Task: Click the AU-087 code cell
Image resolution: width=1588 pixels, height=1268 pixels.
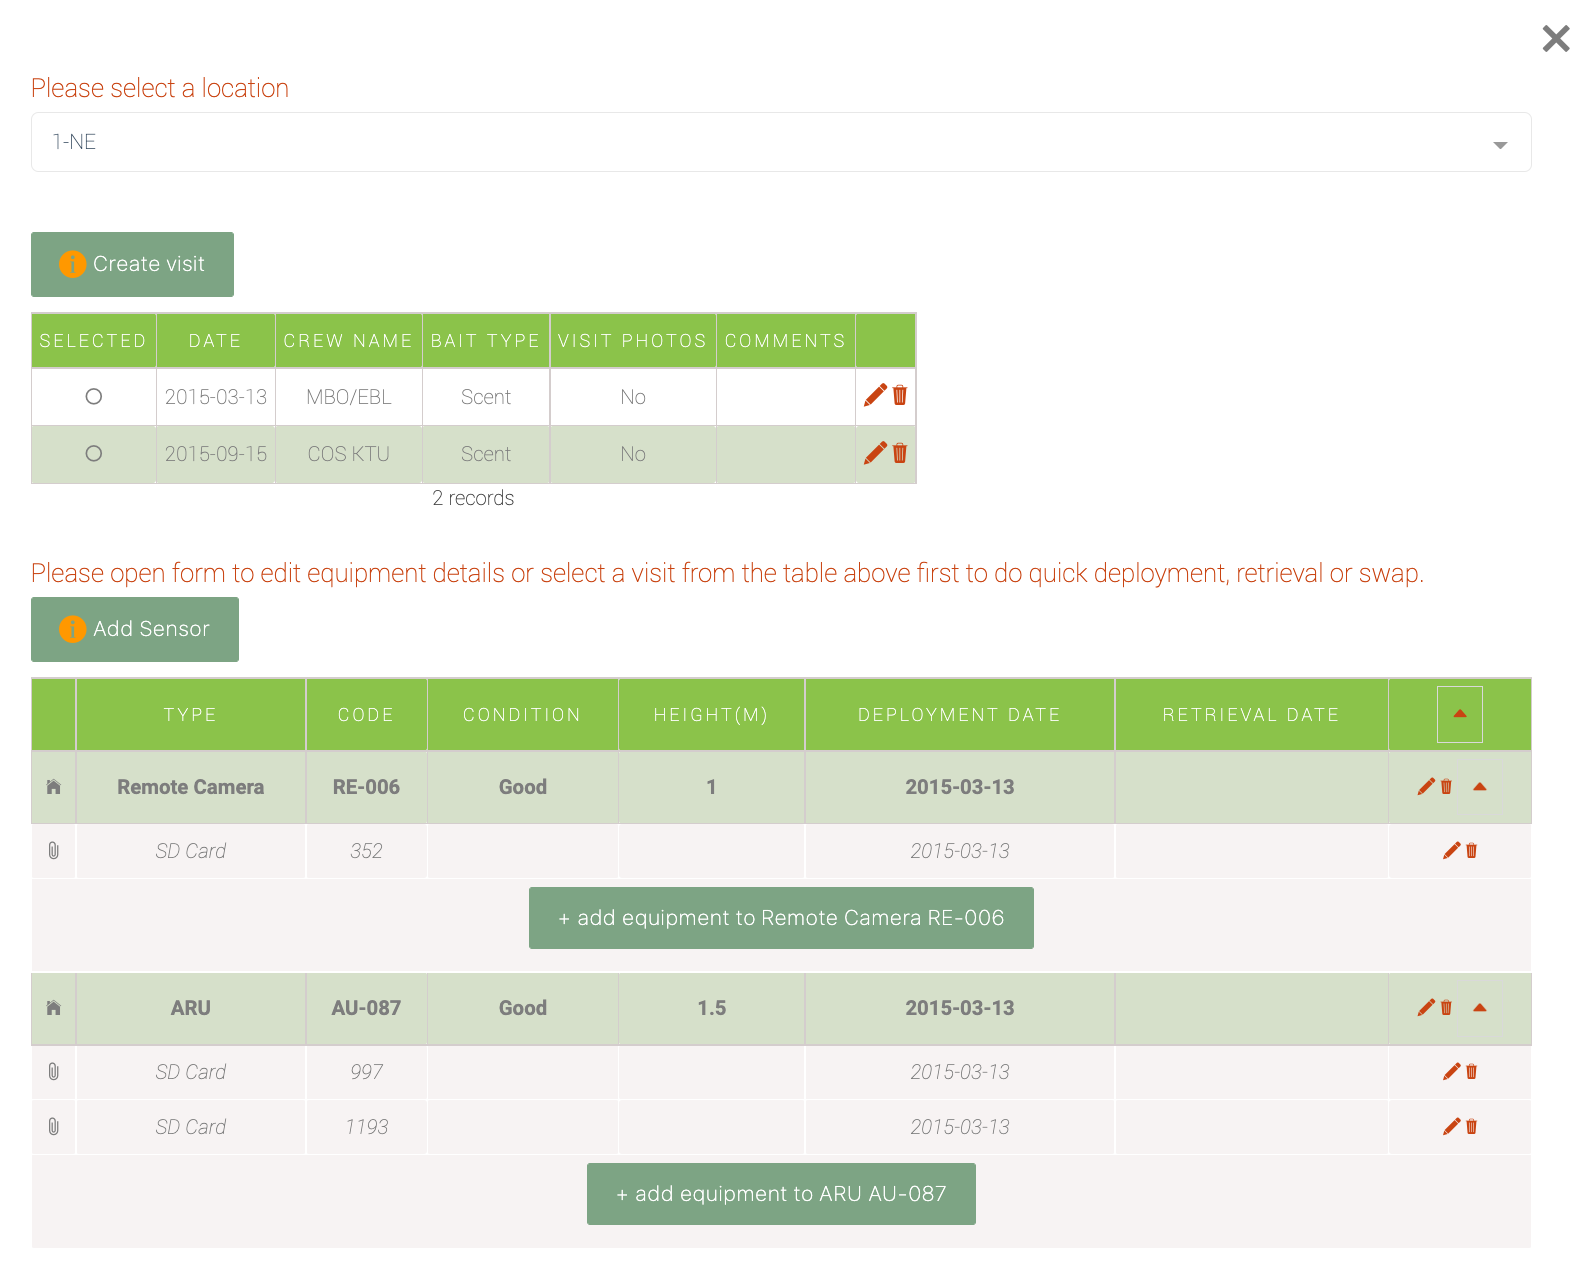Action: (x=366, y=1008)
